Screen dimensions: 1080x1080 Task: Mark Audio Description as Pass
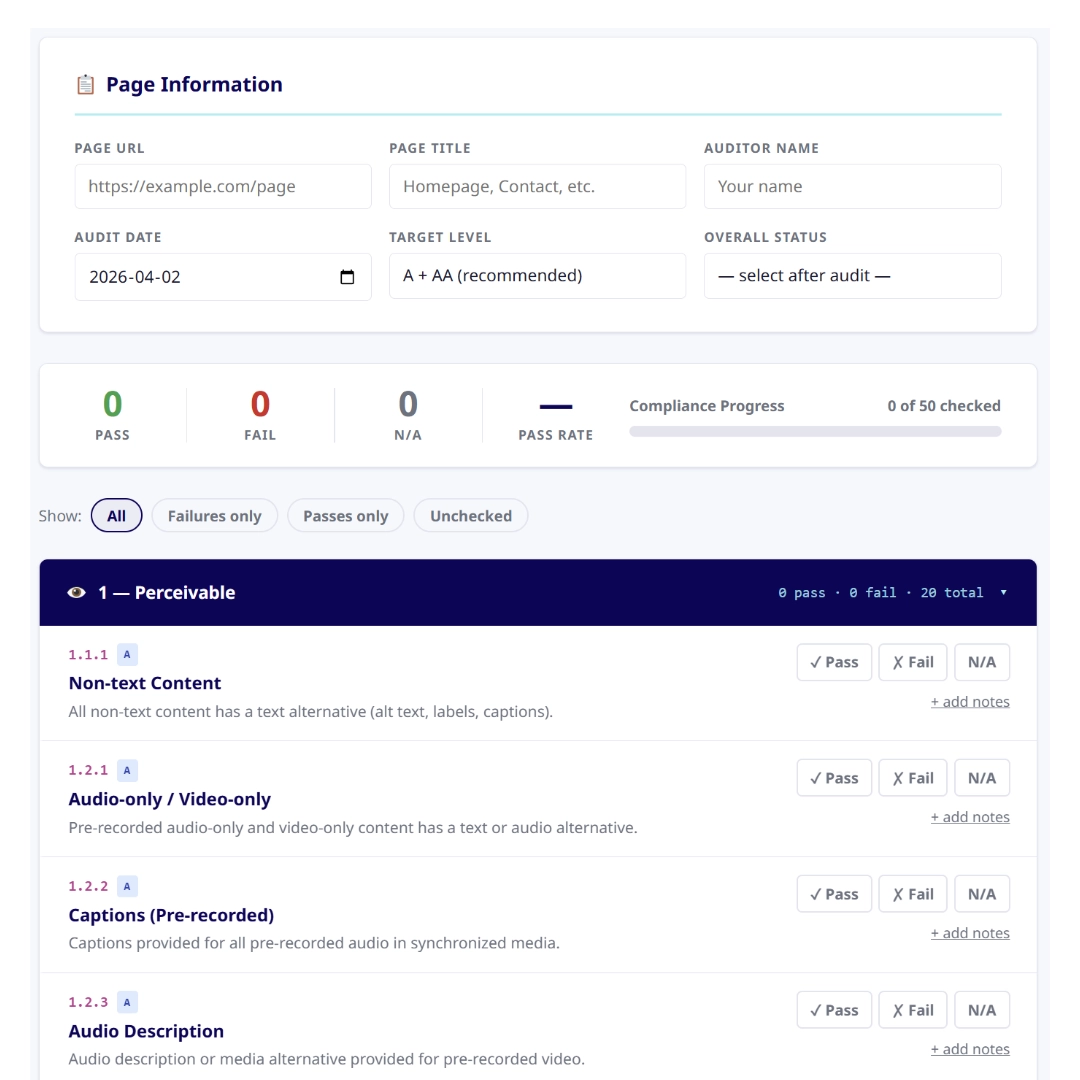[834, 1010]
